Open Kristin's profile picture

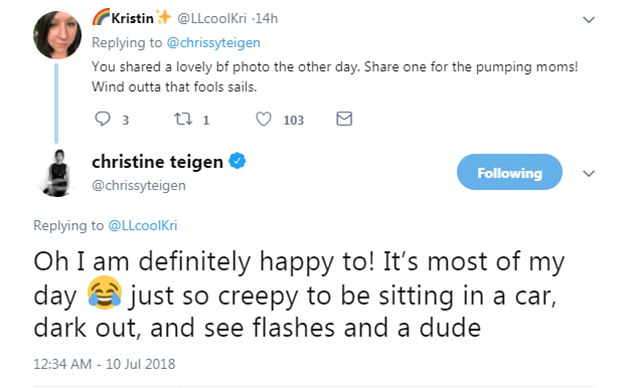(x=57, y=35)
